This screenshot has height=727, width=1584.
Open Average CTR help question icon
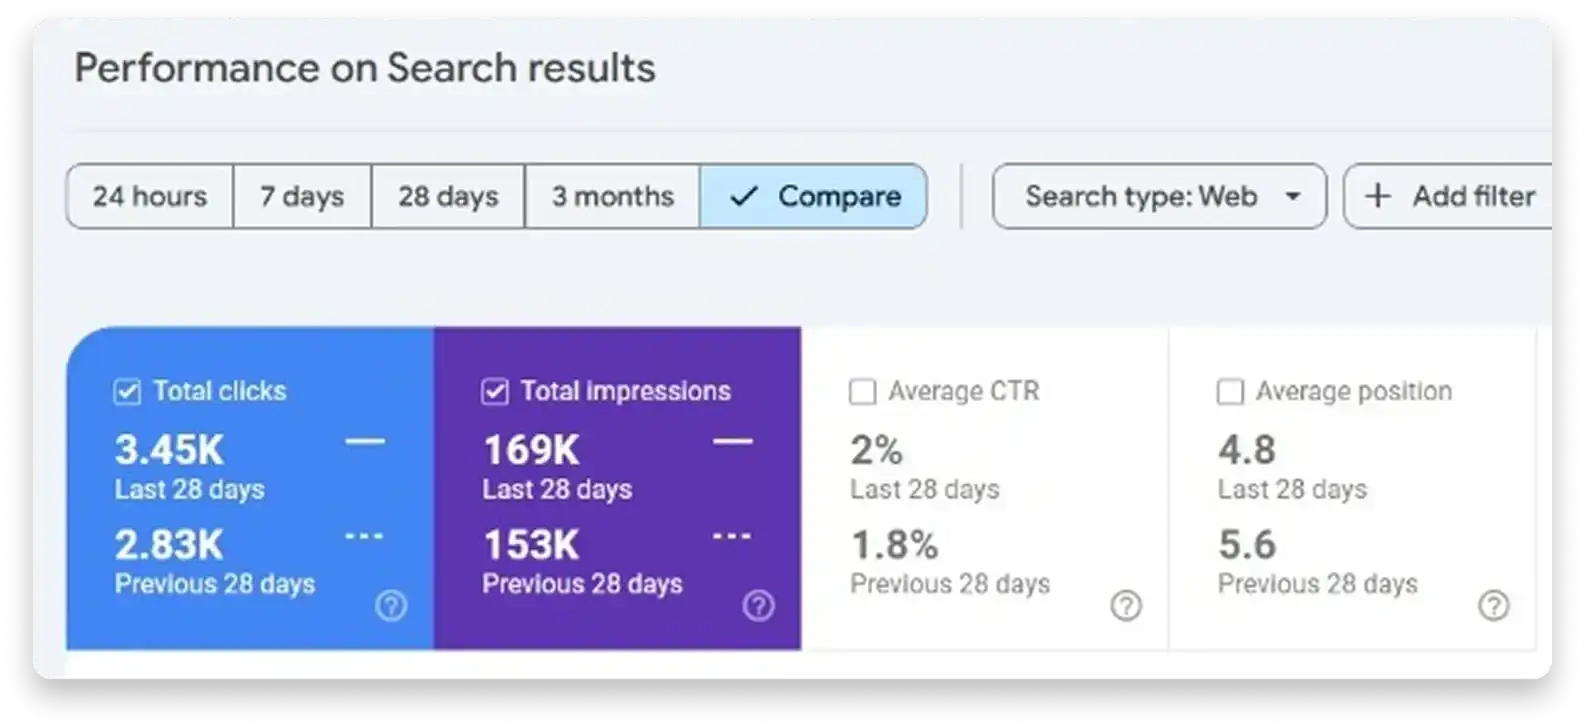[1126, 605]
